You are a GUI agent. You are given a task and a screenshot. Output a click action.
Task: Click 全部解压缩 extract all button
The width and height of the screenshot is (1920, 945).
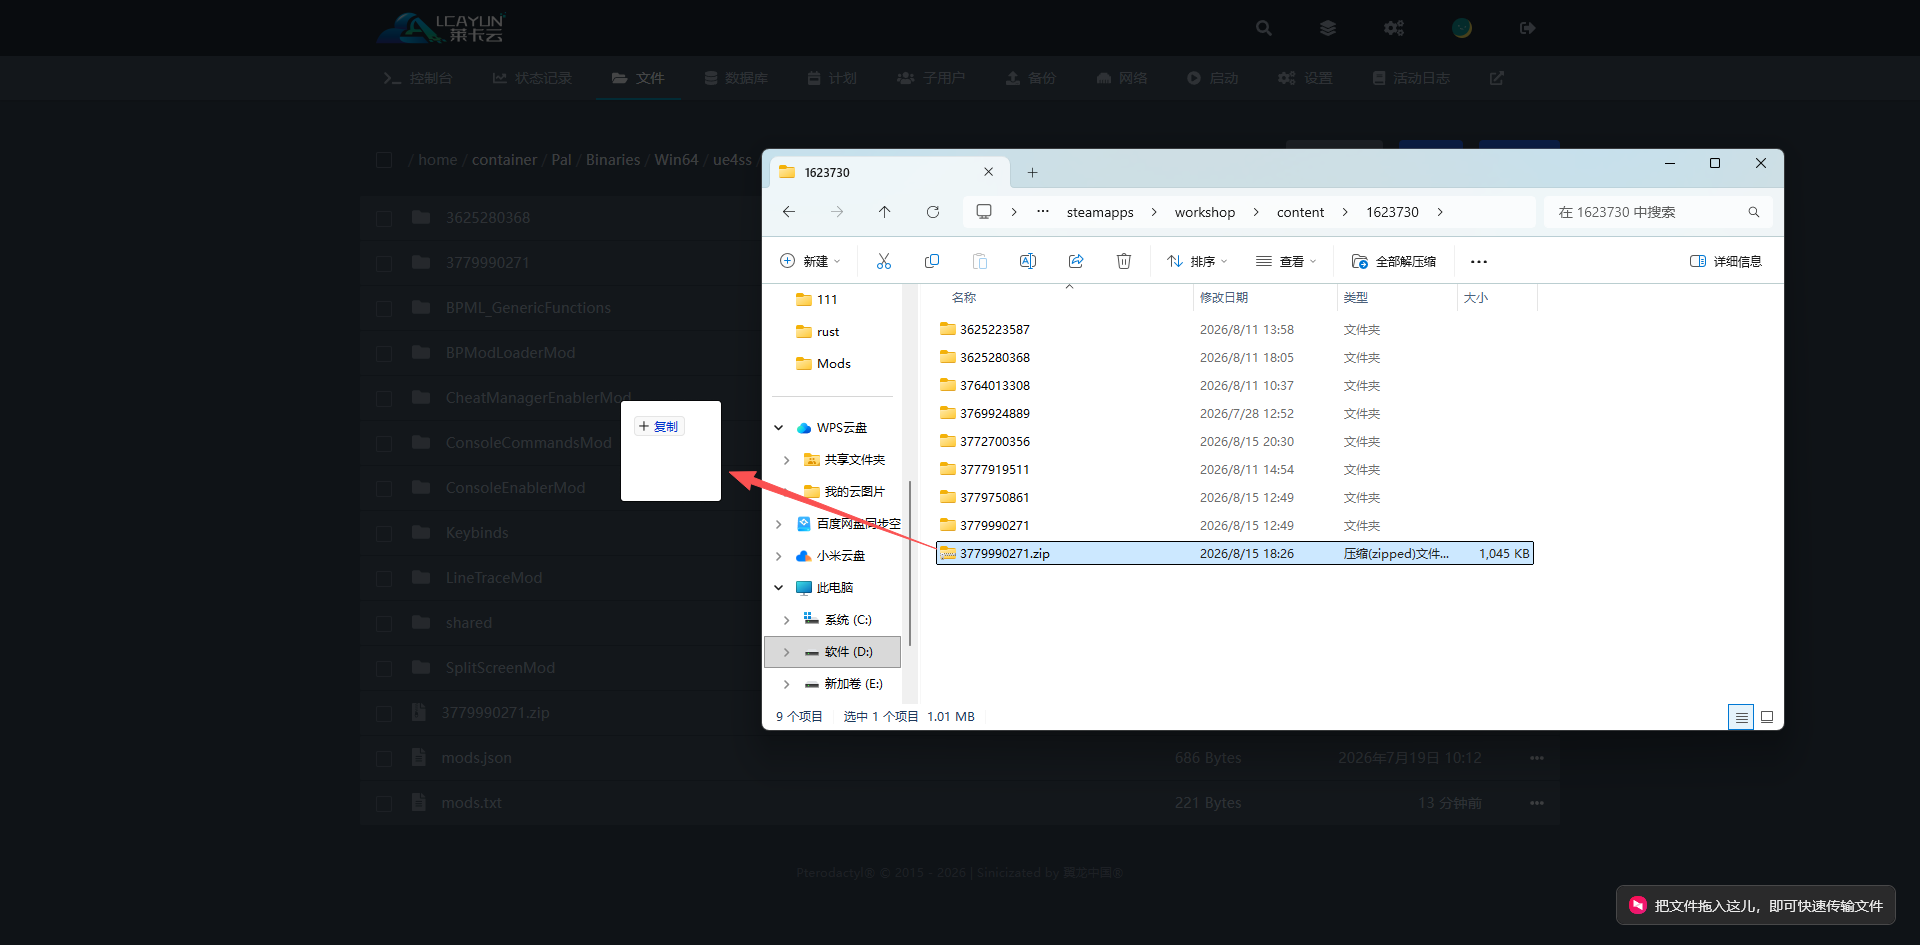click(x=1394, y=261)
